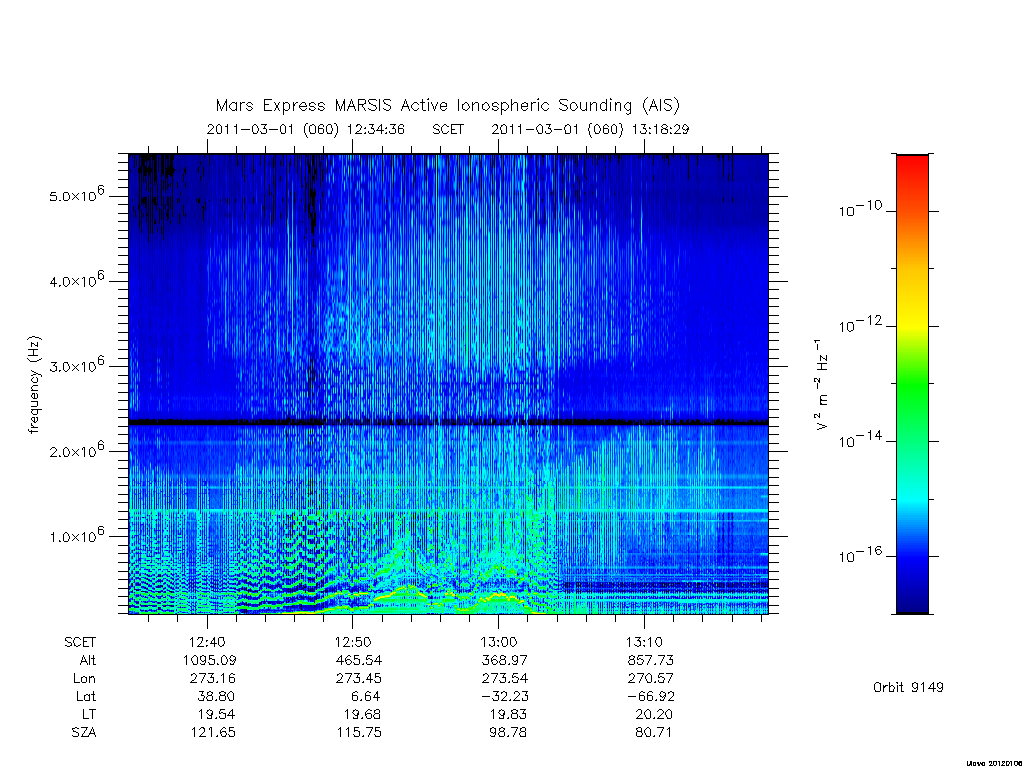Click the yellow-green trace near 13:00 in spectrogram
This screenshot has width=1024, height=768.
(498, 596)
